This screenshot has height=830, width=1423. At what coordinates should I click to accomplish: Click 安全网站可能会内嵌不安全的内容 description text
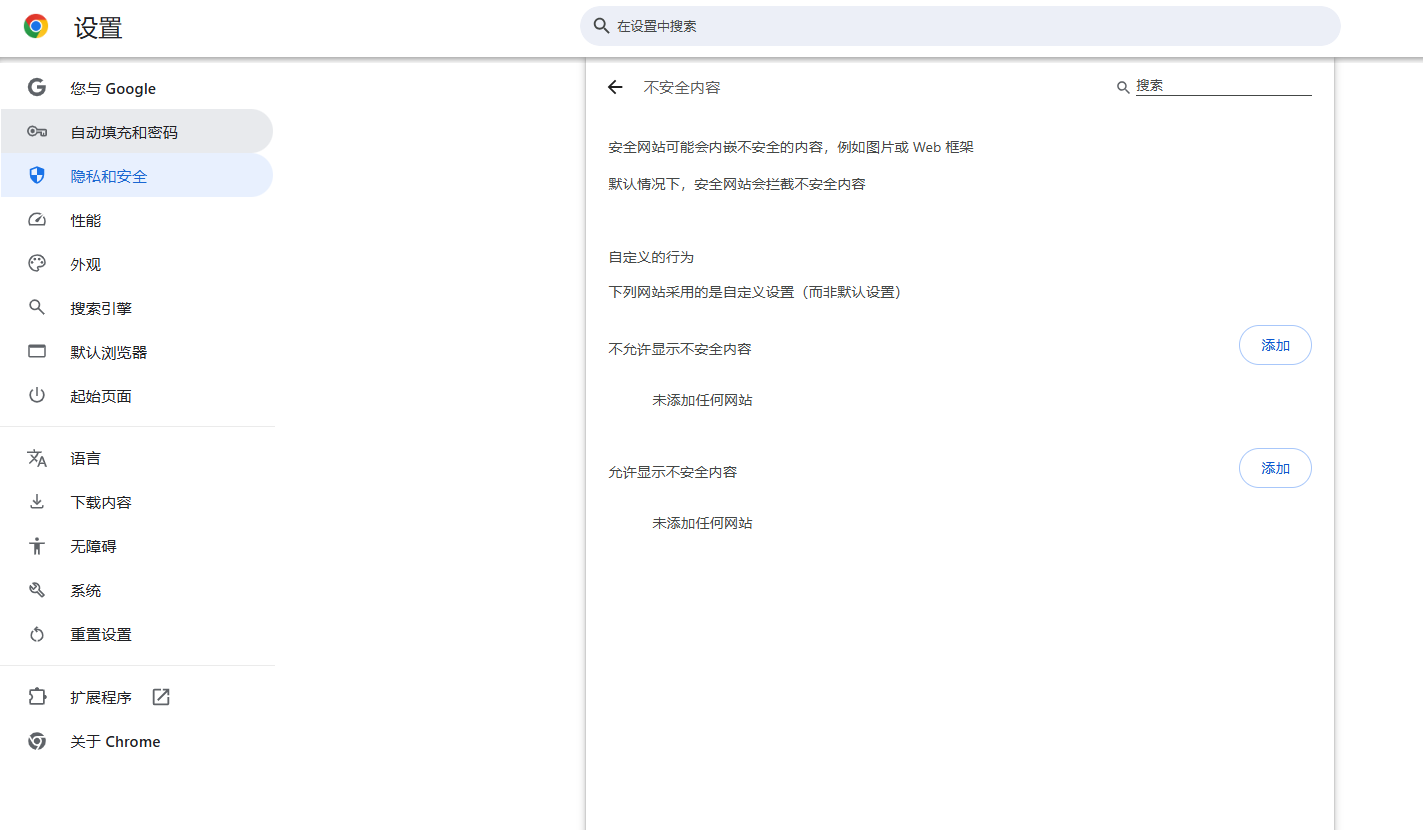pos(791,147)
